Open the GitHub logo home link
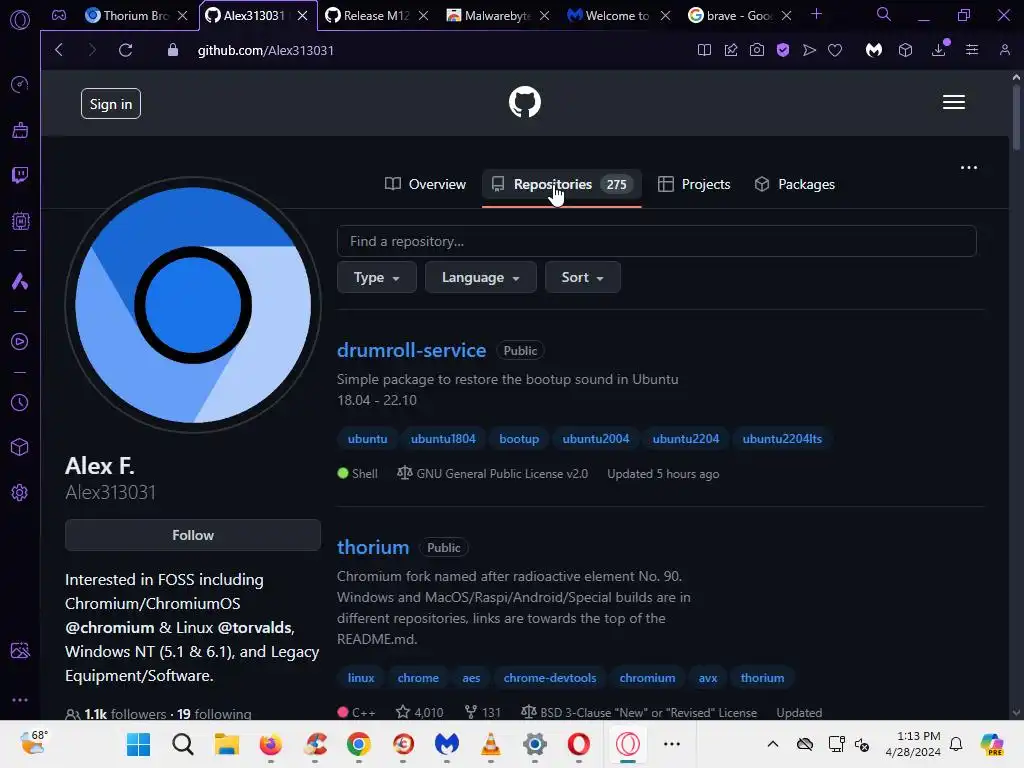This screenshot has width=1024, height=768. [524, 102]
